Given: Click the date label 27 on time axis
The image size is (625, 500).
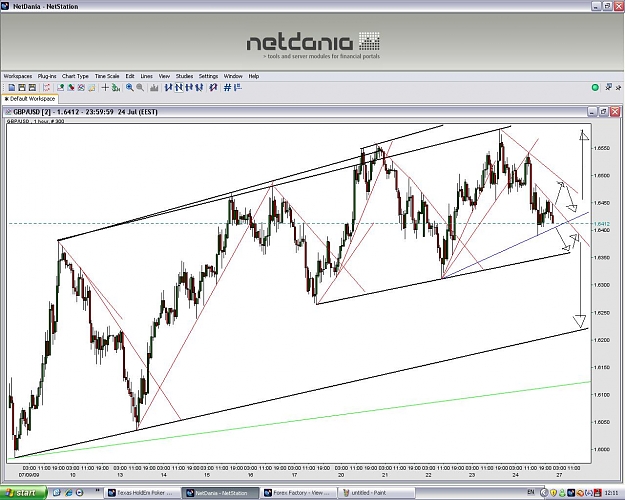Looking at the screenshot, I should click(559, 475).
